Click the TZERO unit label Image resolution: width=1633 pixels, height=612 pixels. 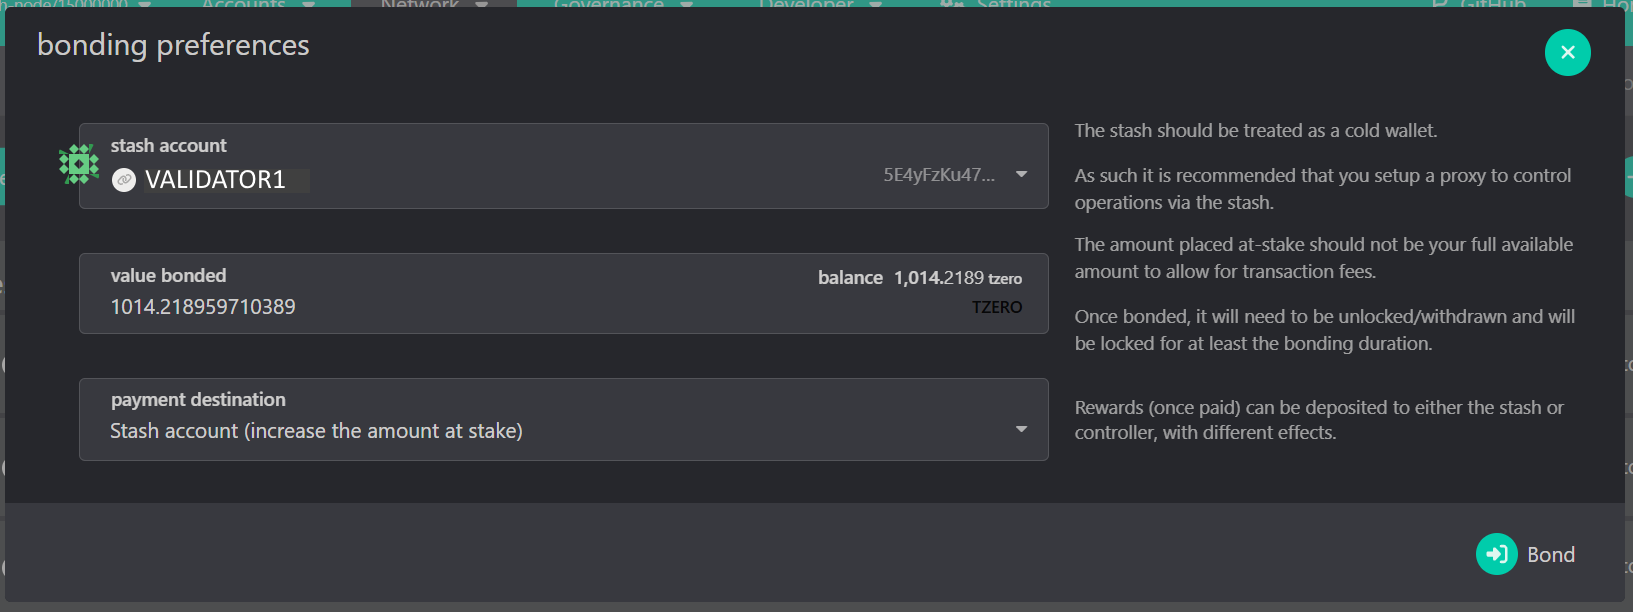(996, 307)
